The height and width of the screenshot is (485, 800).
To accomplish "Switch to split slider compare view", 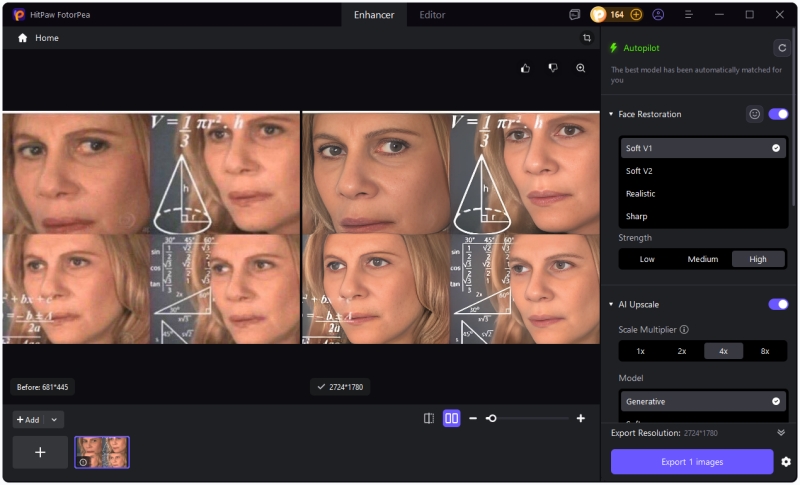I will pos(429,419).
